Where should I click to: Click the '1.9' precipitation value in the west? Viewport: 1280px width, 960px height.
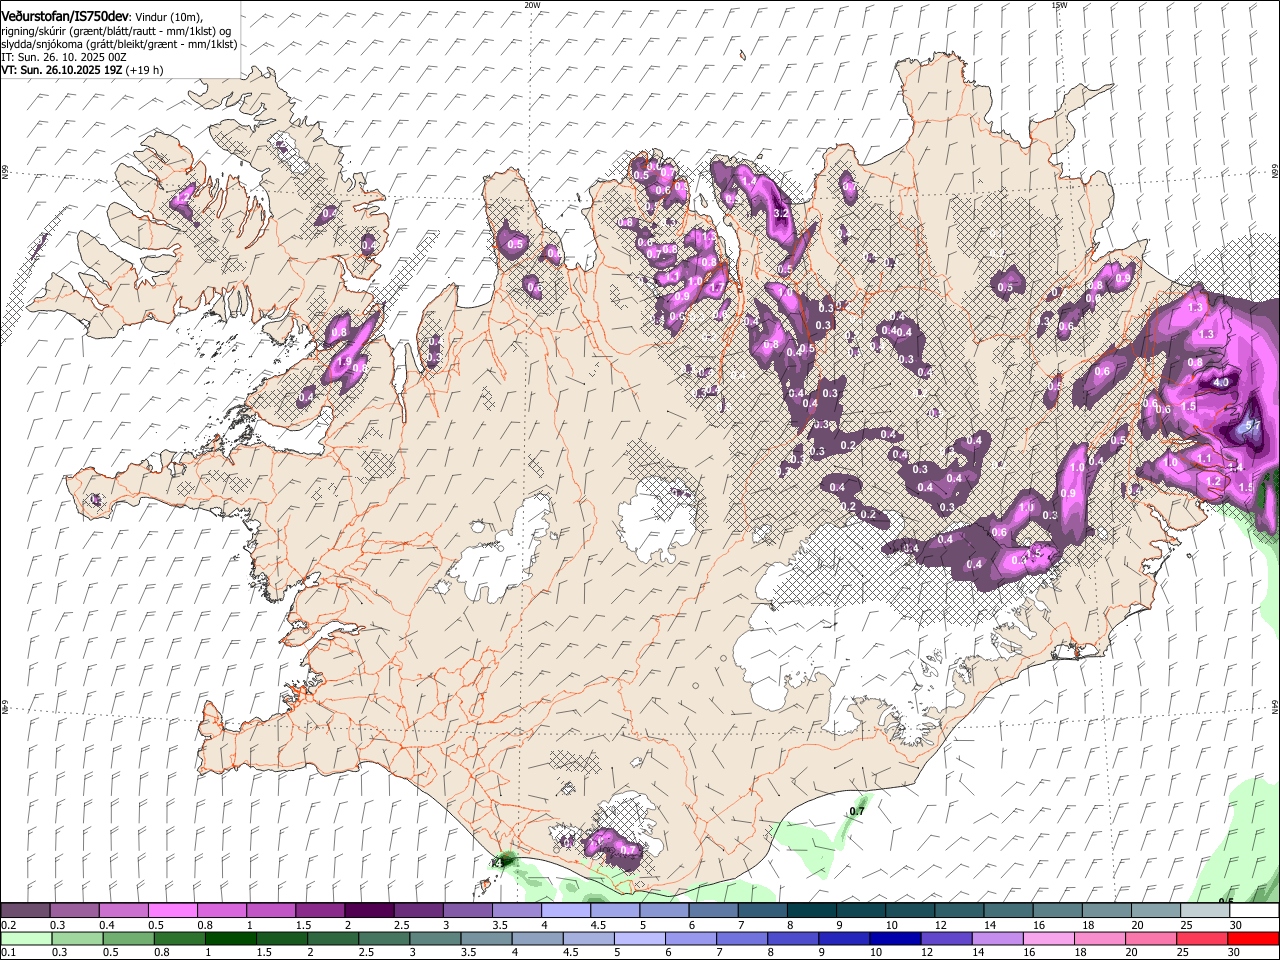pyautogui.click(x=345, y=361)
